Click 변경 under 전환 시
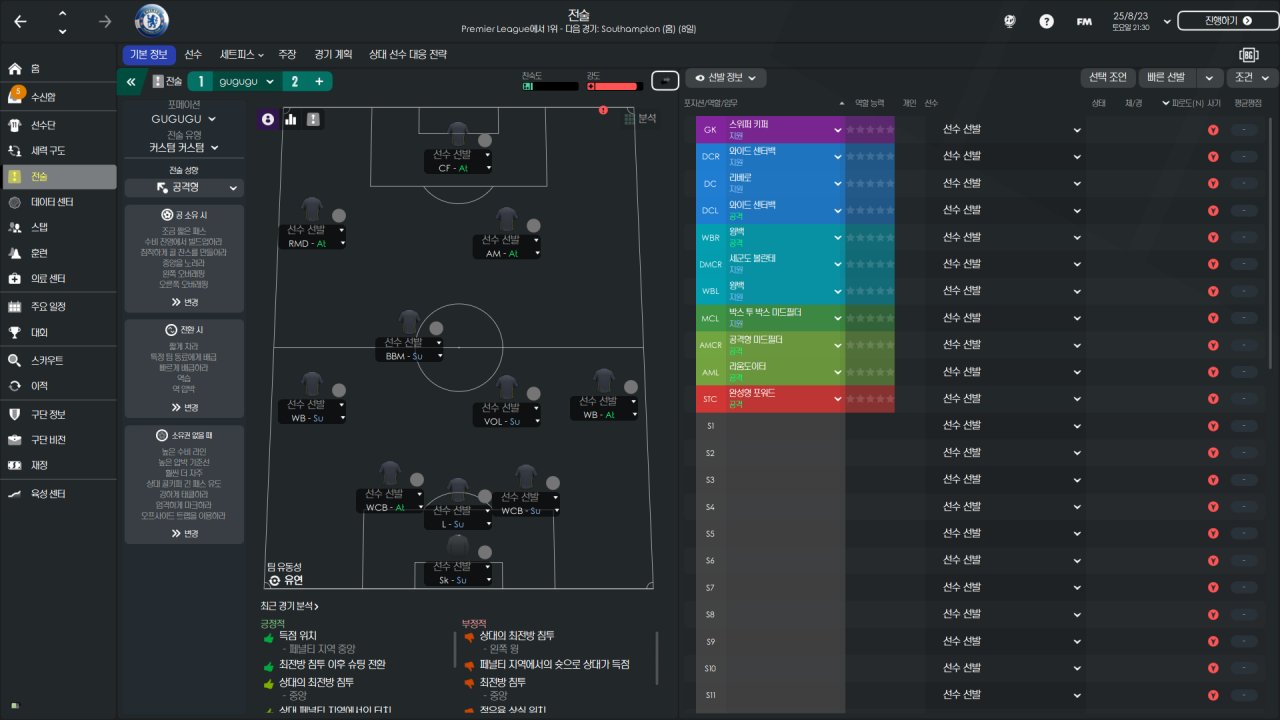The image size is (1280, 720). coord(184,408)
